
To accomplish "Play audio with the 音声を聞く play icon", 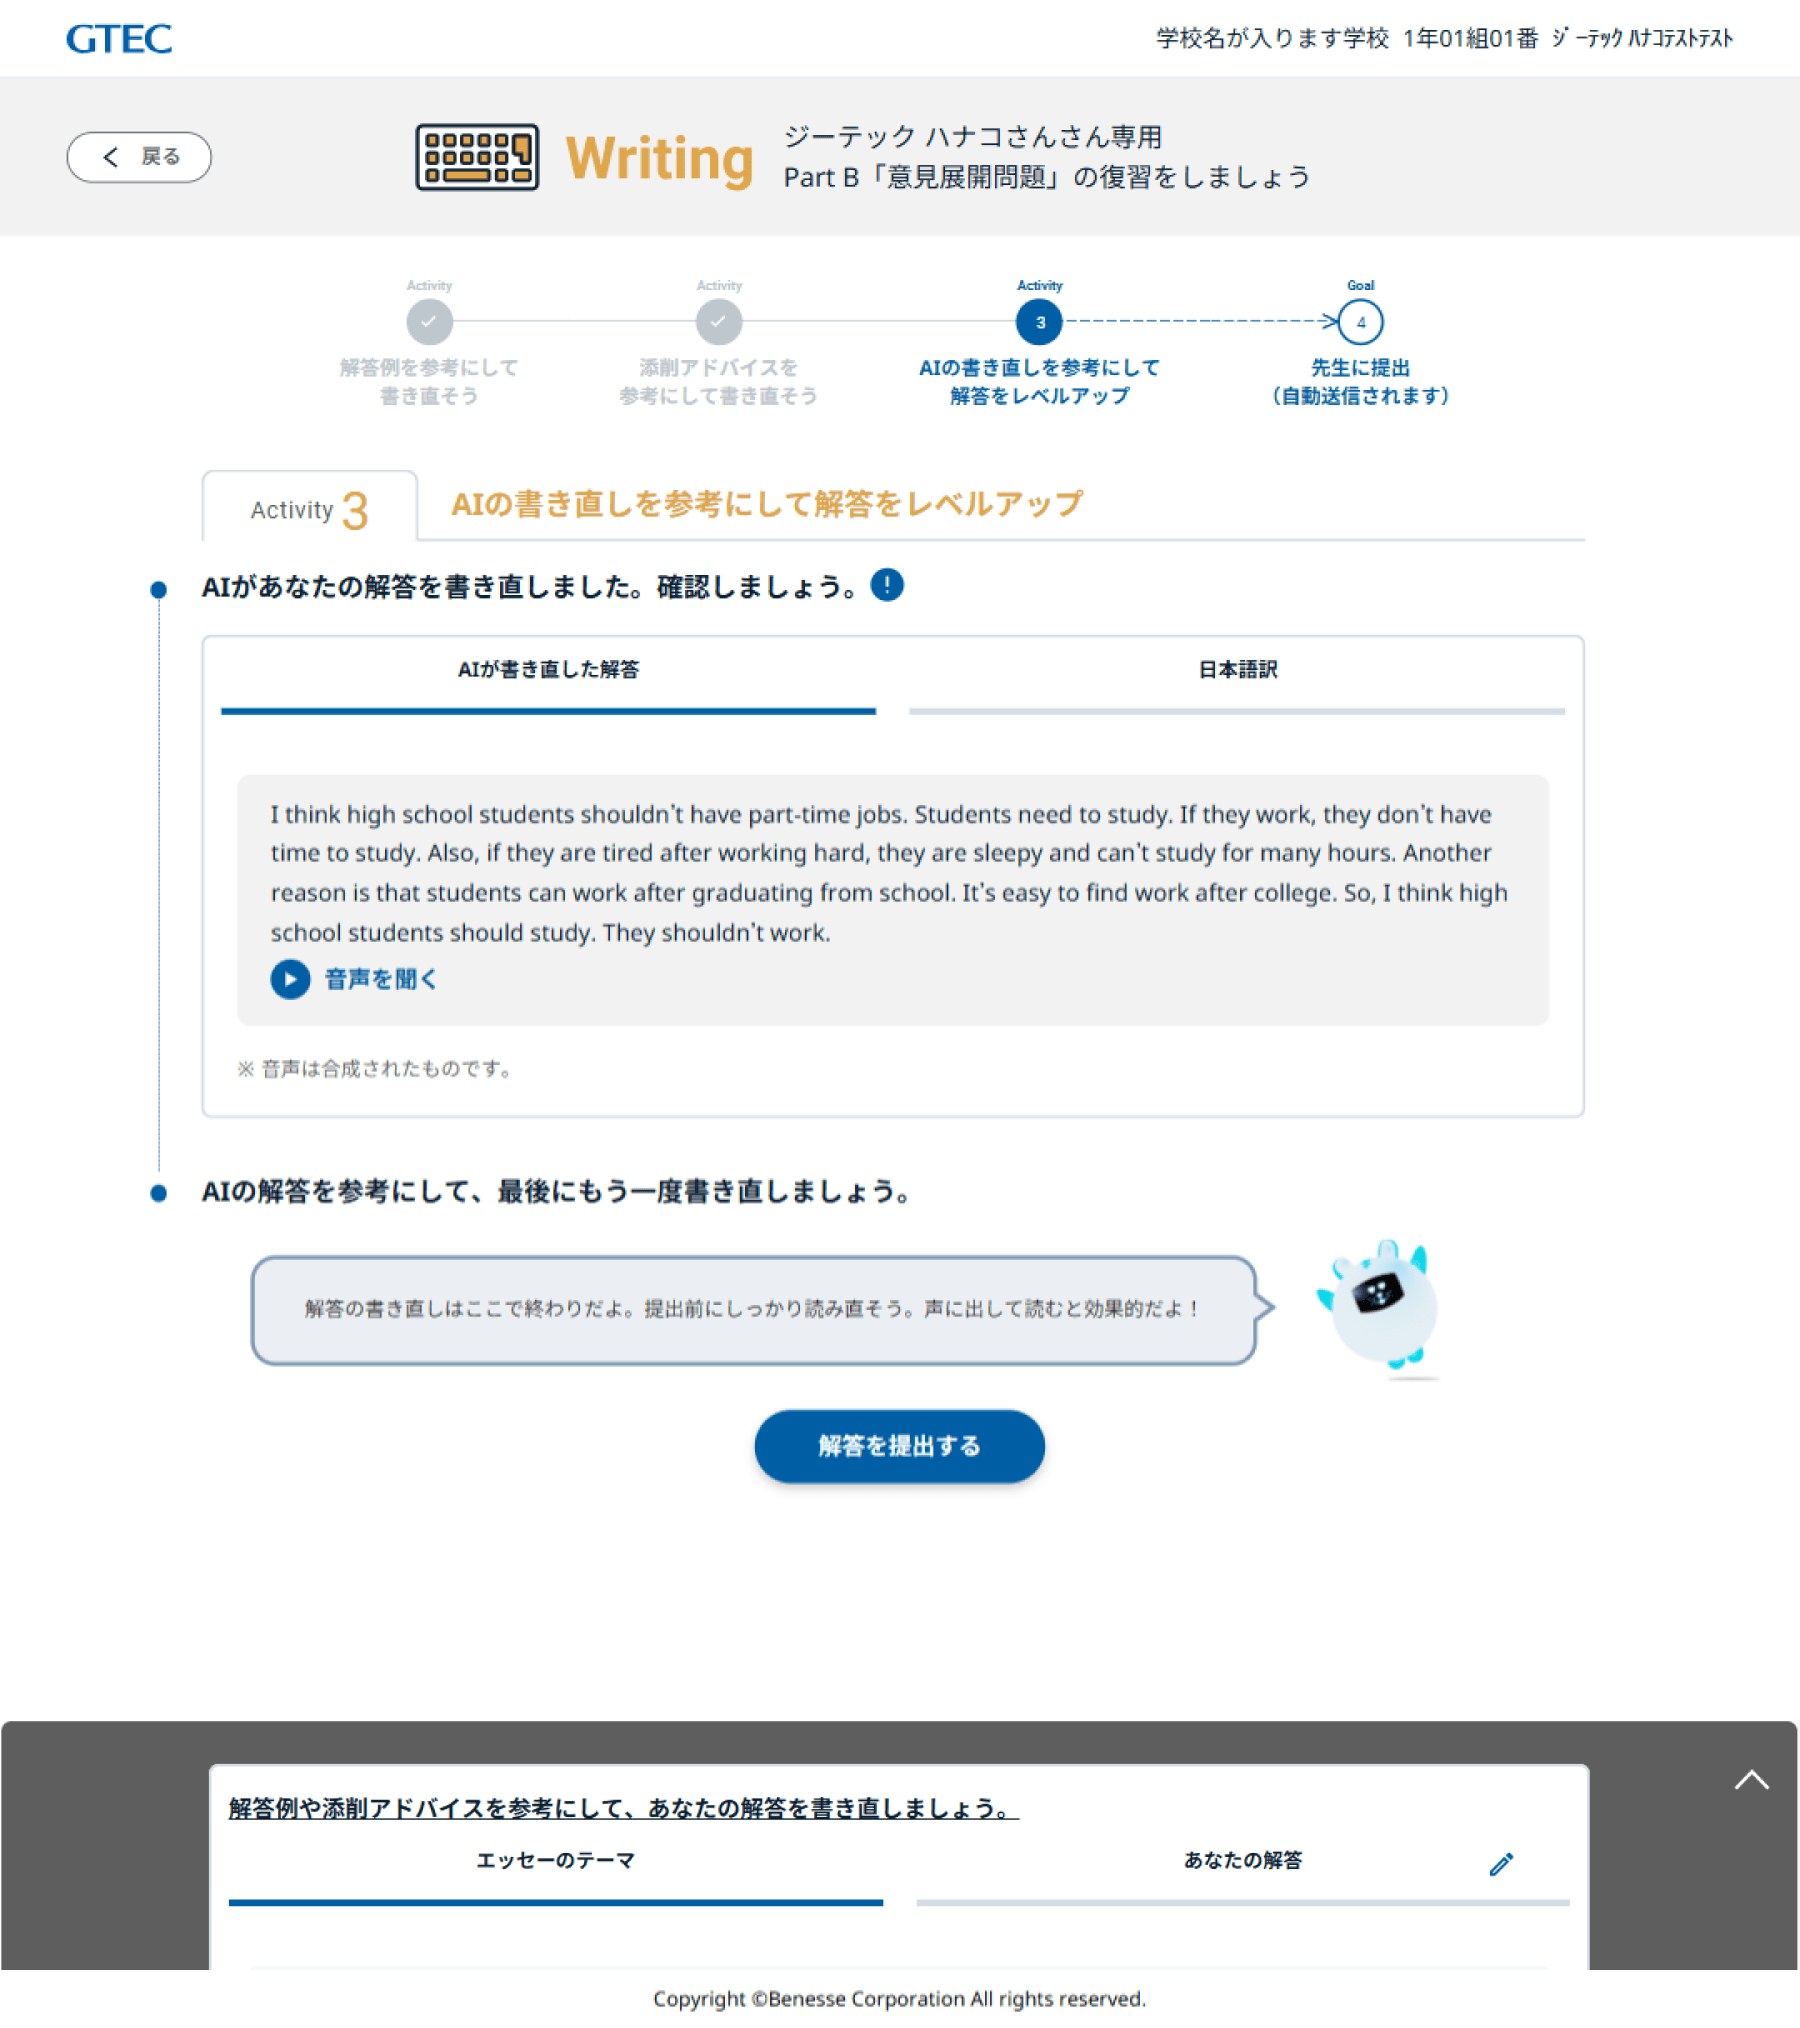I will click(290, 979).
